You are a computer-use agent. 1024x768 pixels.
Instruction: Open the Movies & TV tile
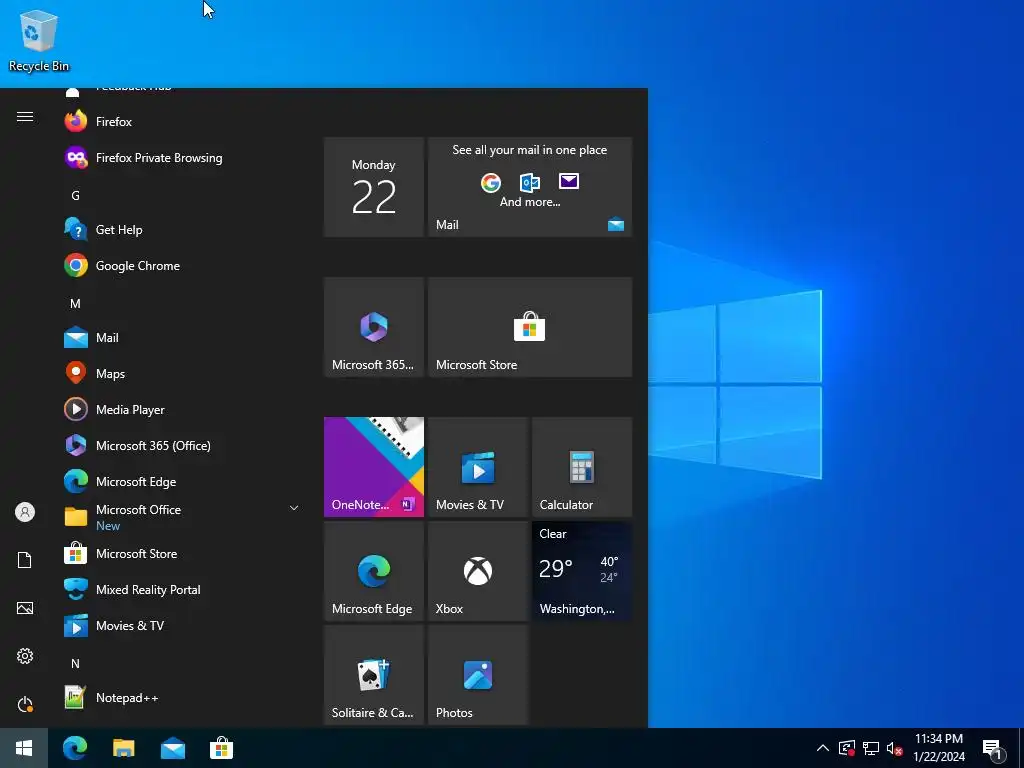[478, 467]
